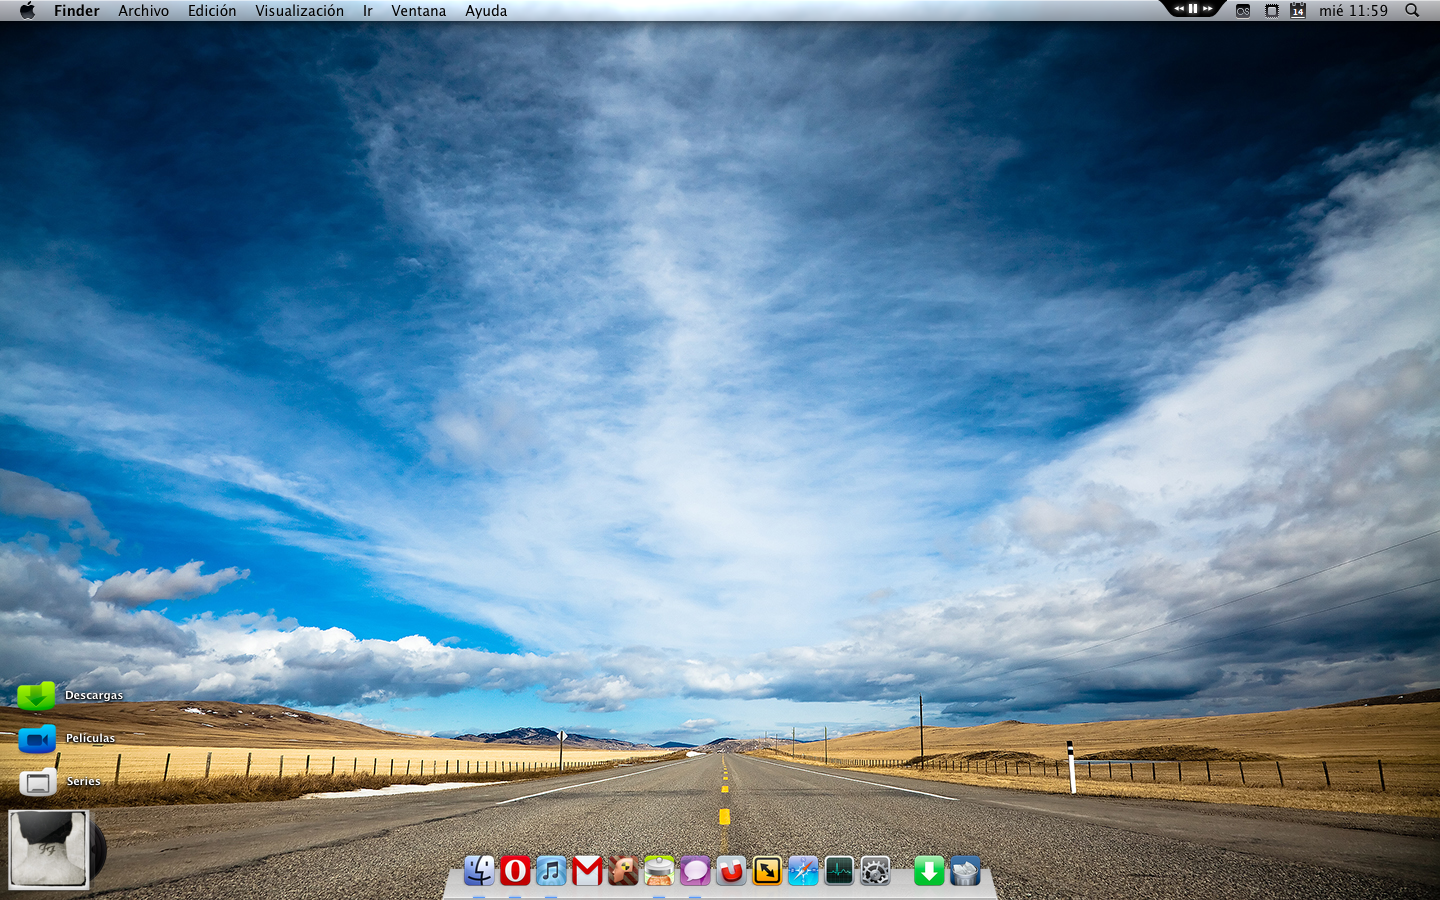Click the processor chip menu bar icon

point(1271,10)
